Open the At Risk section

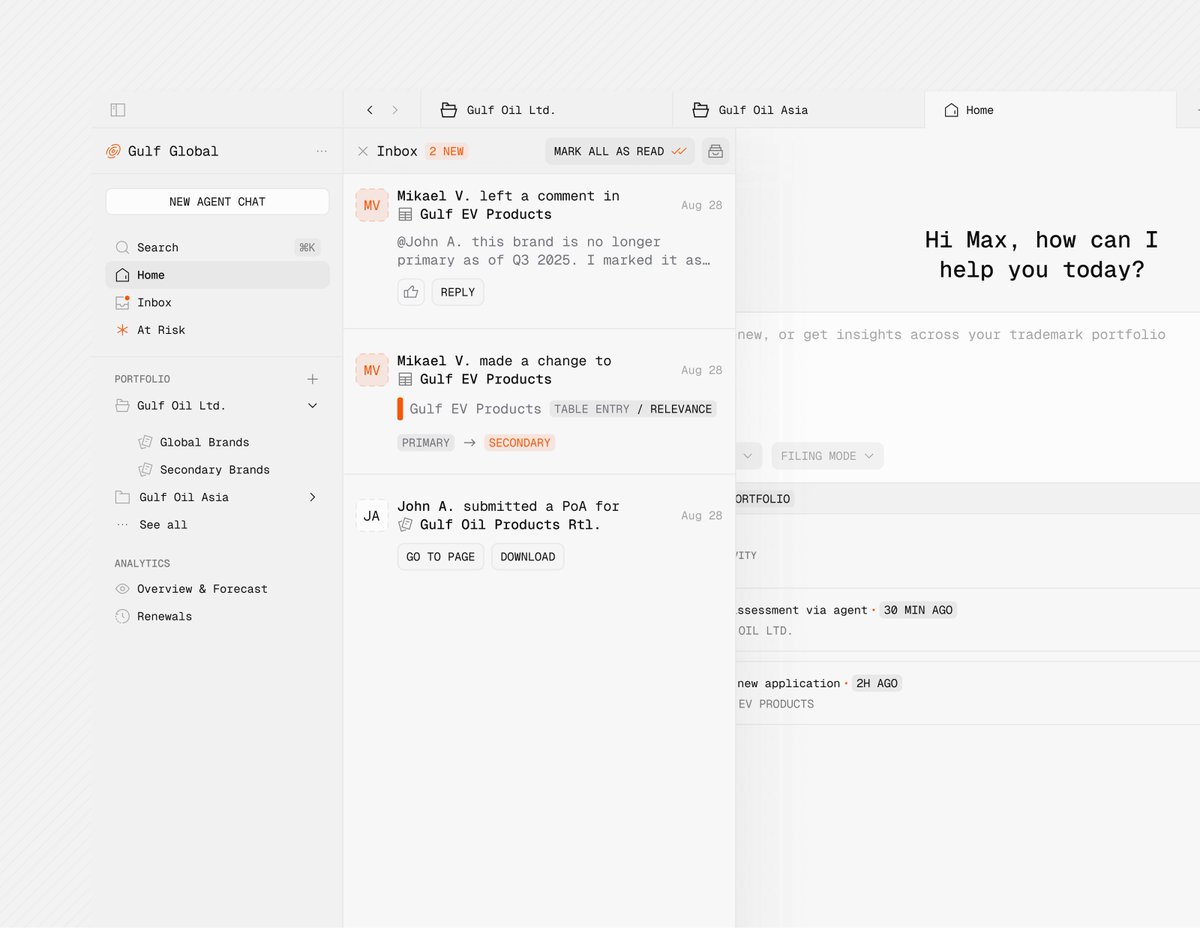tap(217, 330)
